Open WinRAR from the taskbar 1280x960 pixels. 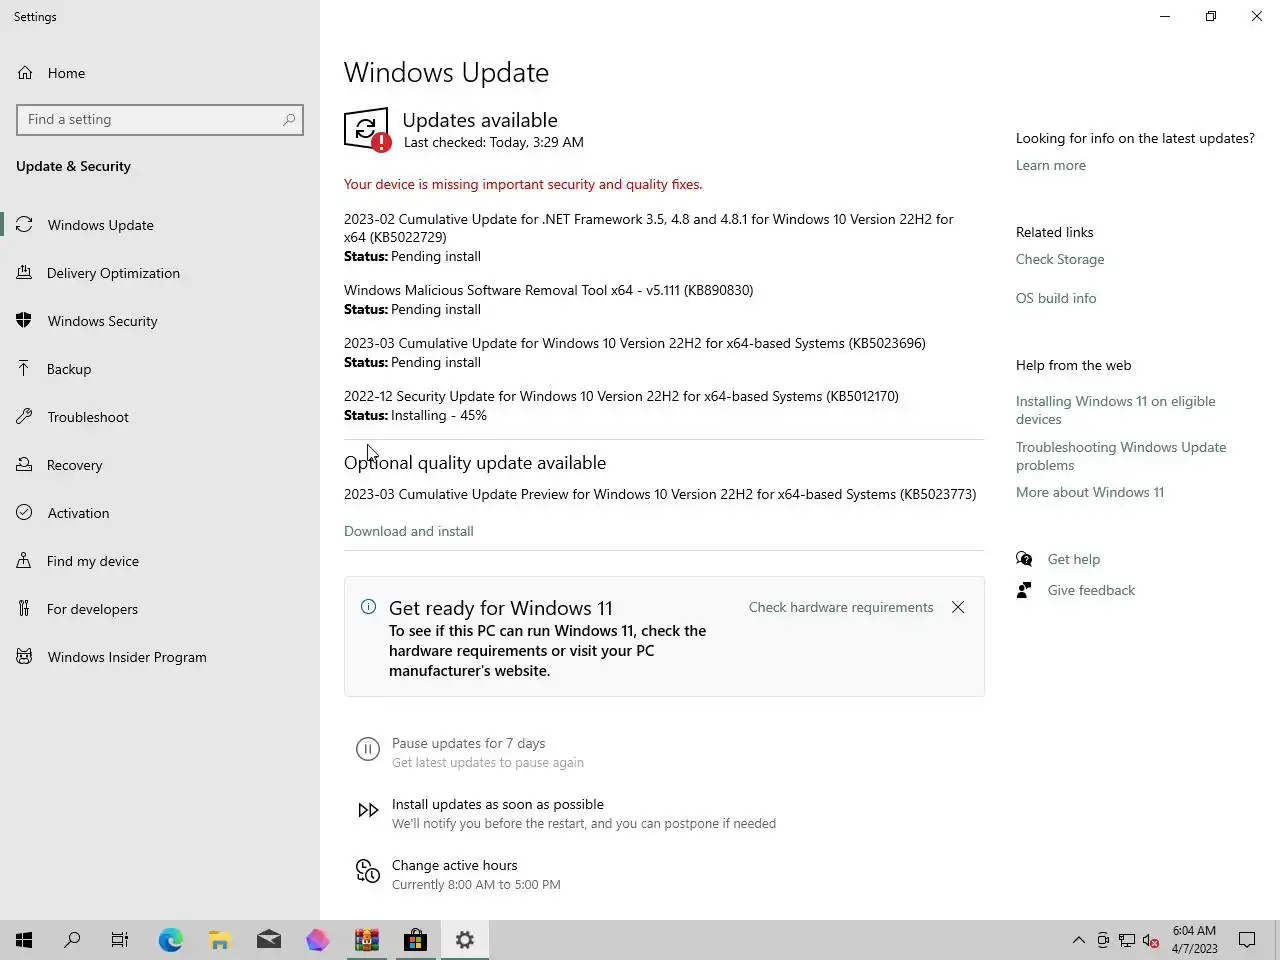pos(367,940)
